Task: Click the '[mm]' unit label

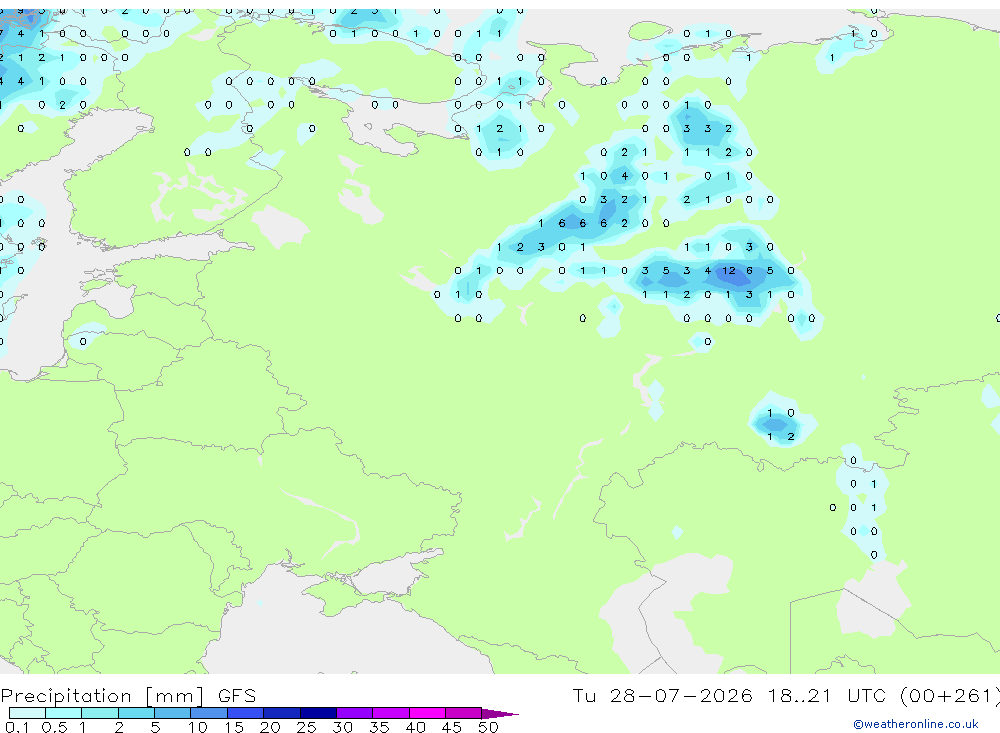Action: click(174, 696)
